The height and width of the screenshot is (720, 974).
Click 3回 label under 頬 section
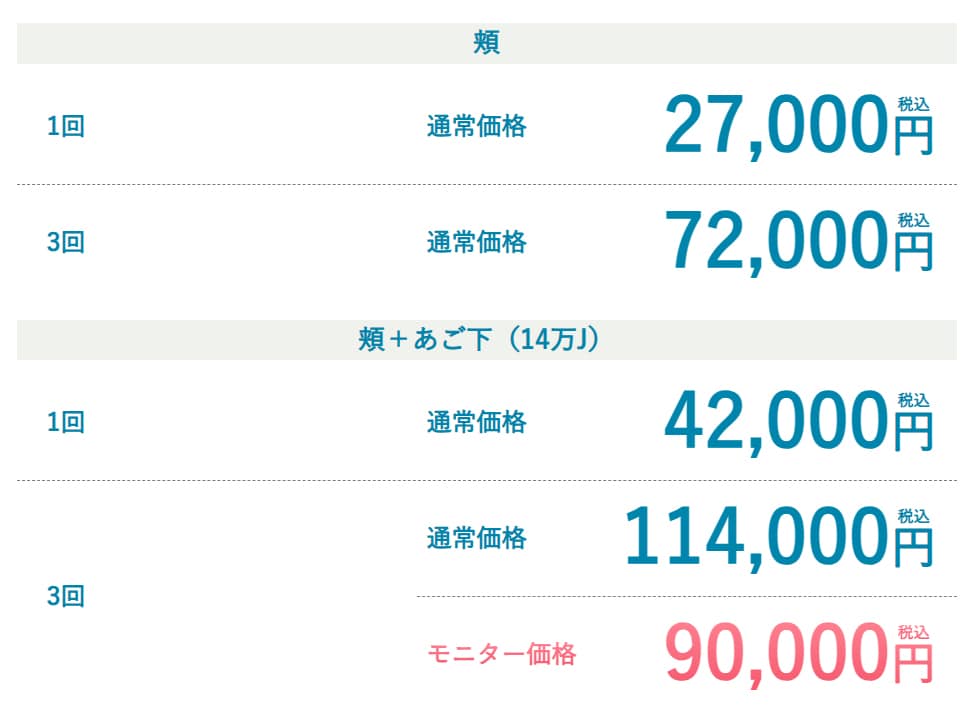pyautogui.click(x=65, y=242)
